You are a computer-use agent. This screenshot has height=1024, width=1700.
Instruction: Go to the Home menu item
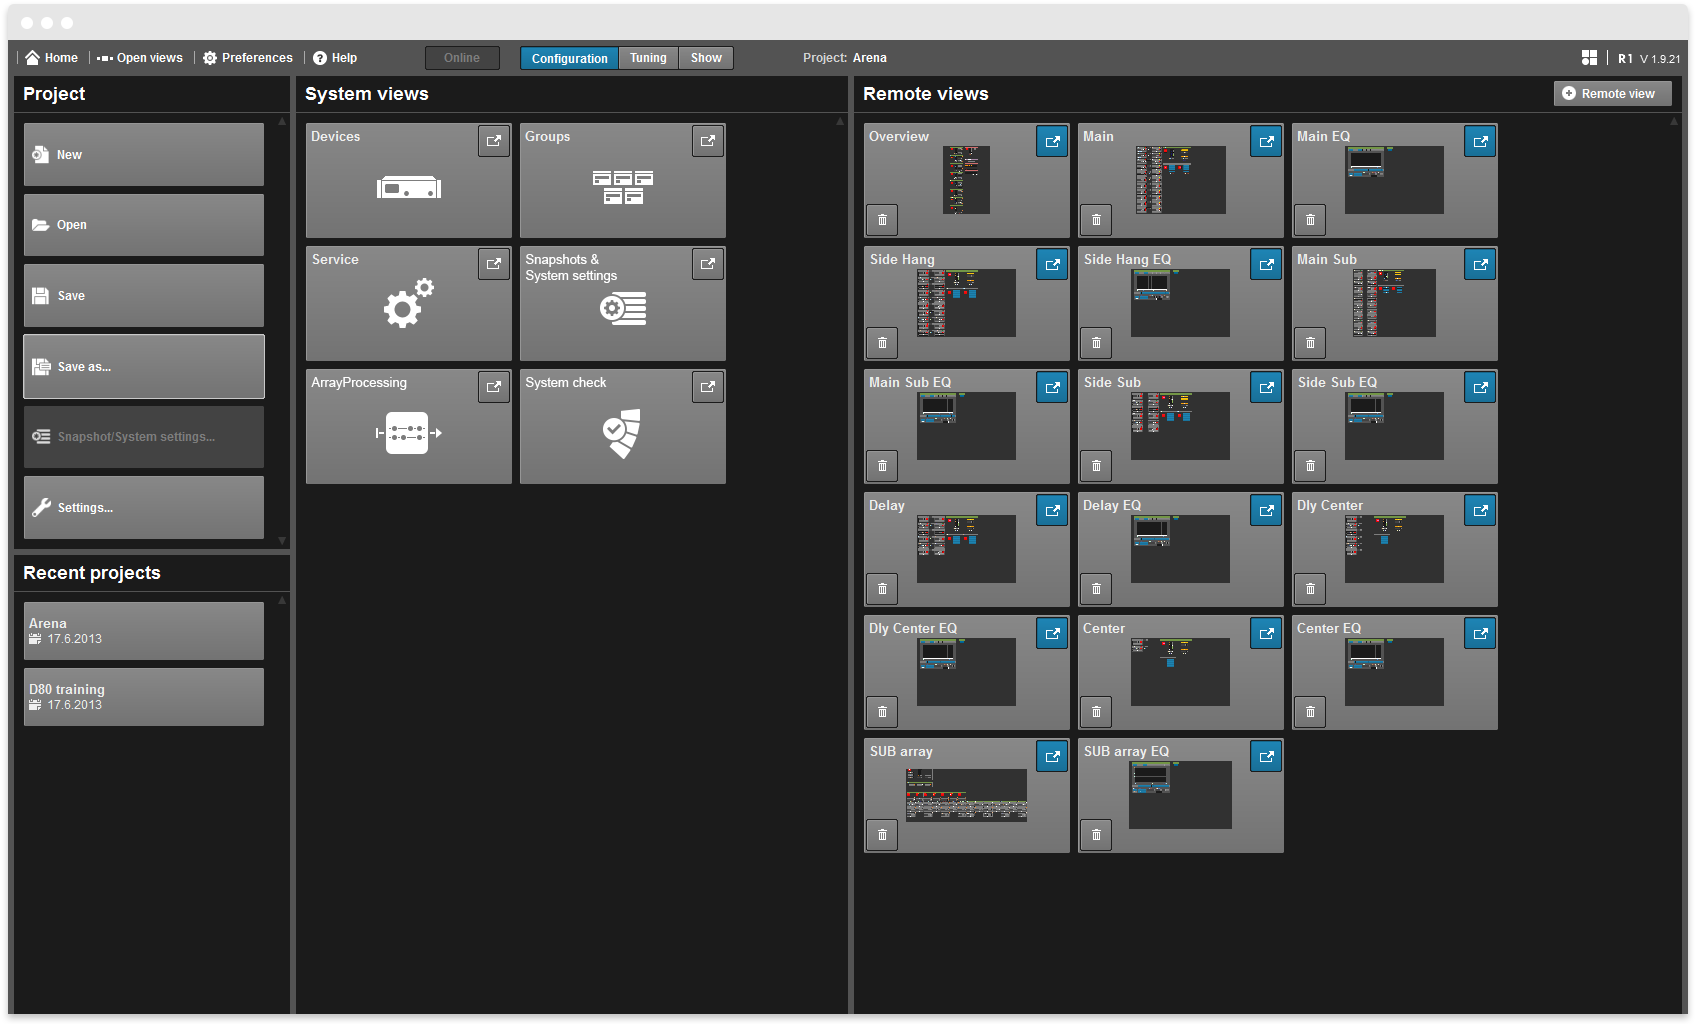pos(52,58)
